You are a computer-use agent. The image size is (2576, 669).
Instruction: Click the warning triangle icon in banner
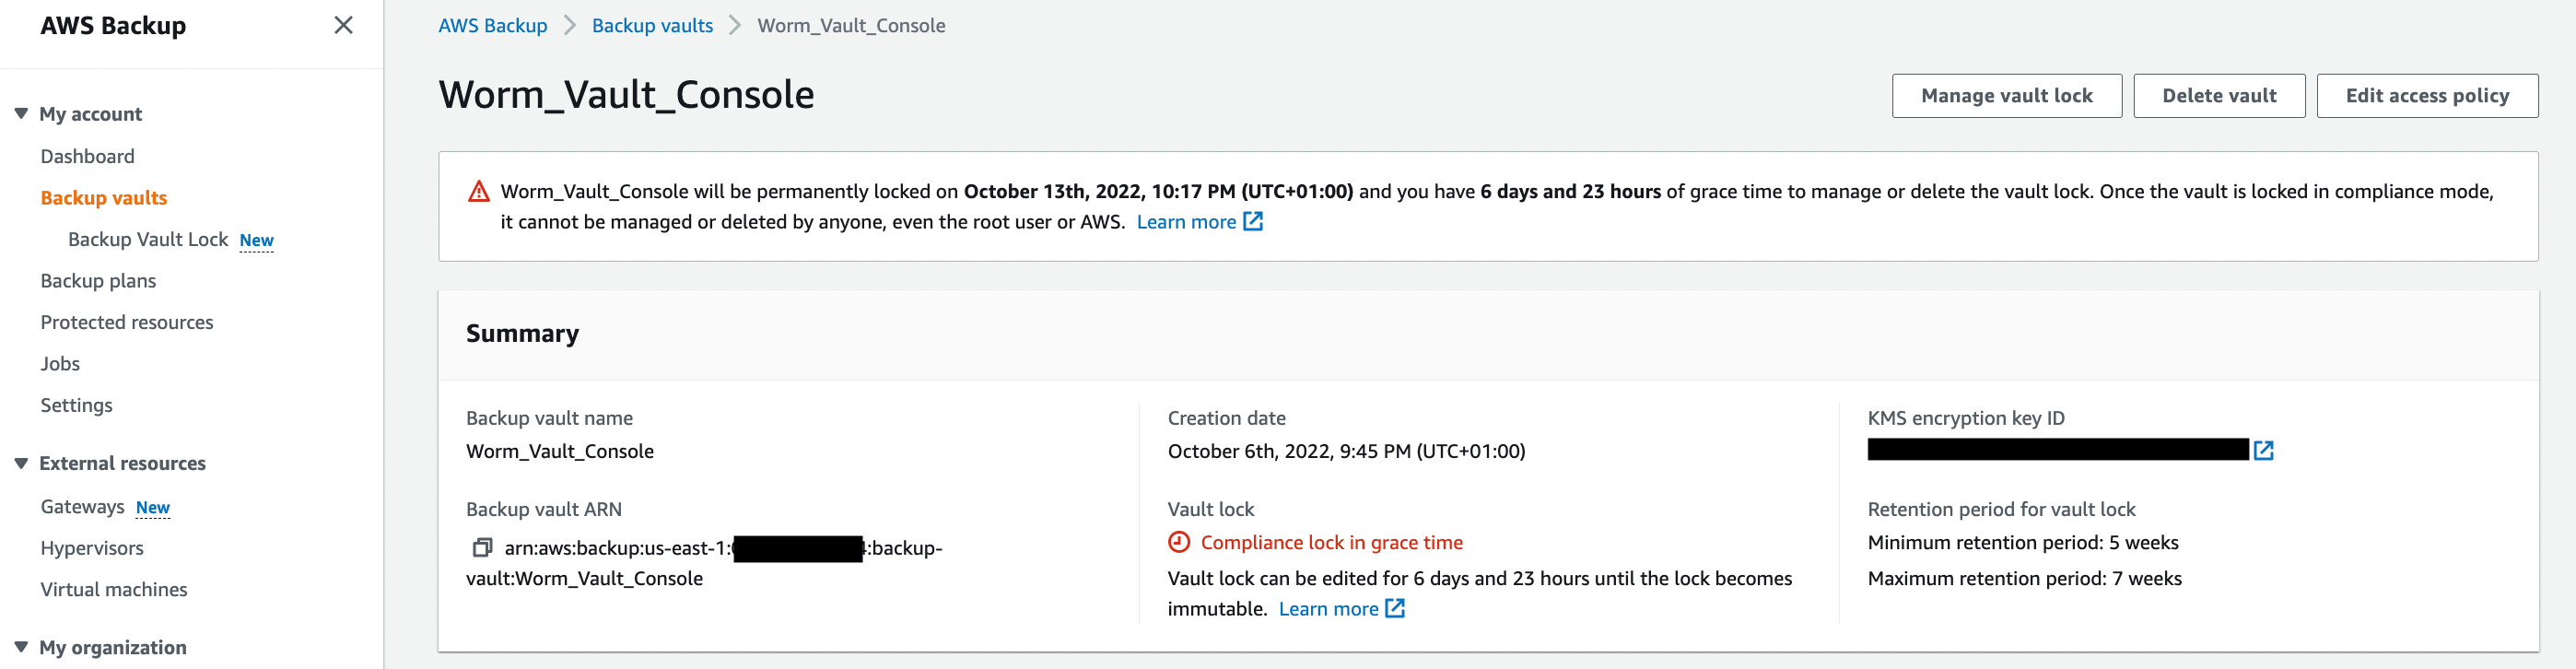(479, 191)
